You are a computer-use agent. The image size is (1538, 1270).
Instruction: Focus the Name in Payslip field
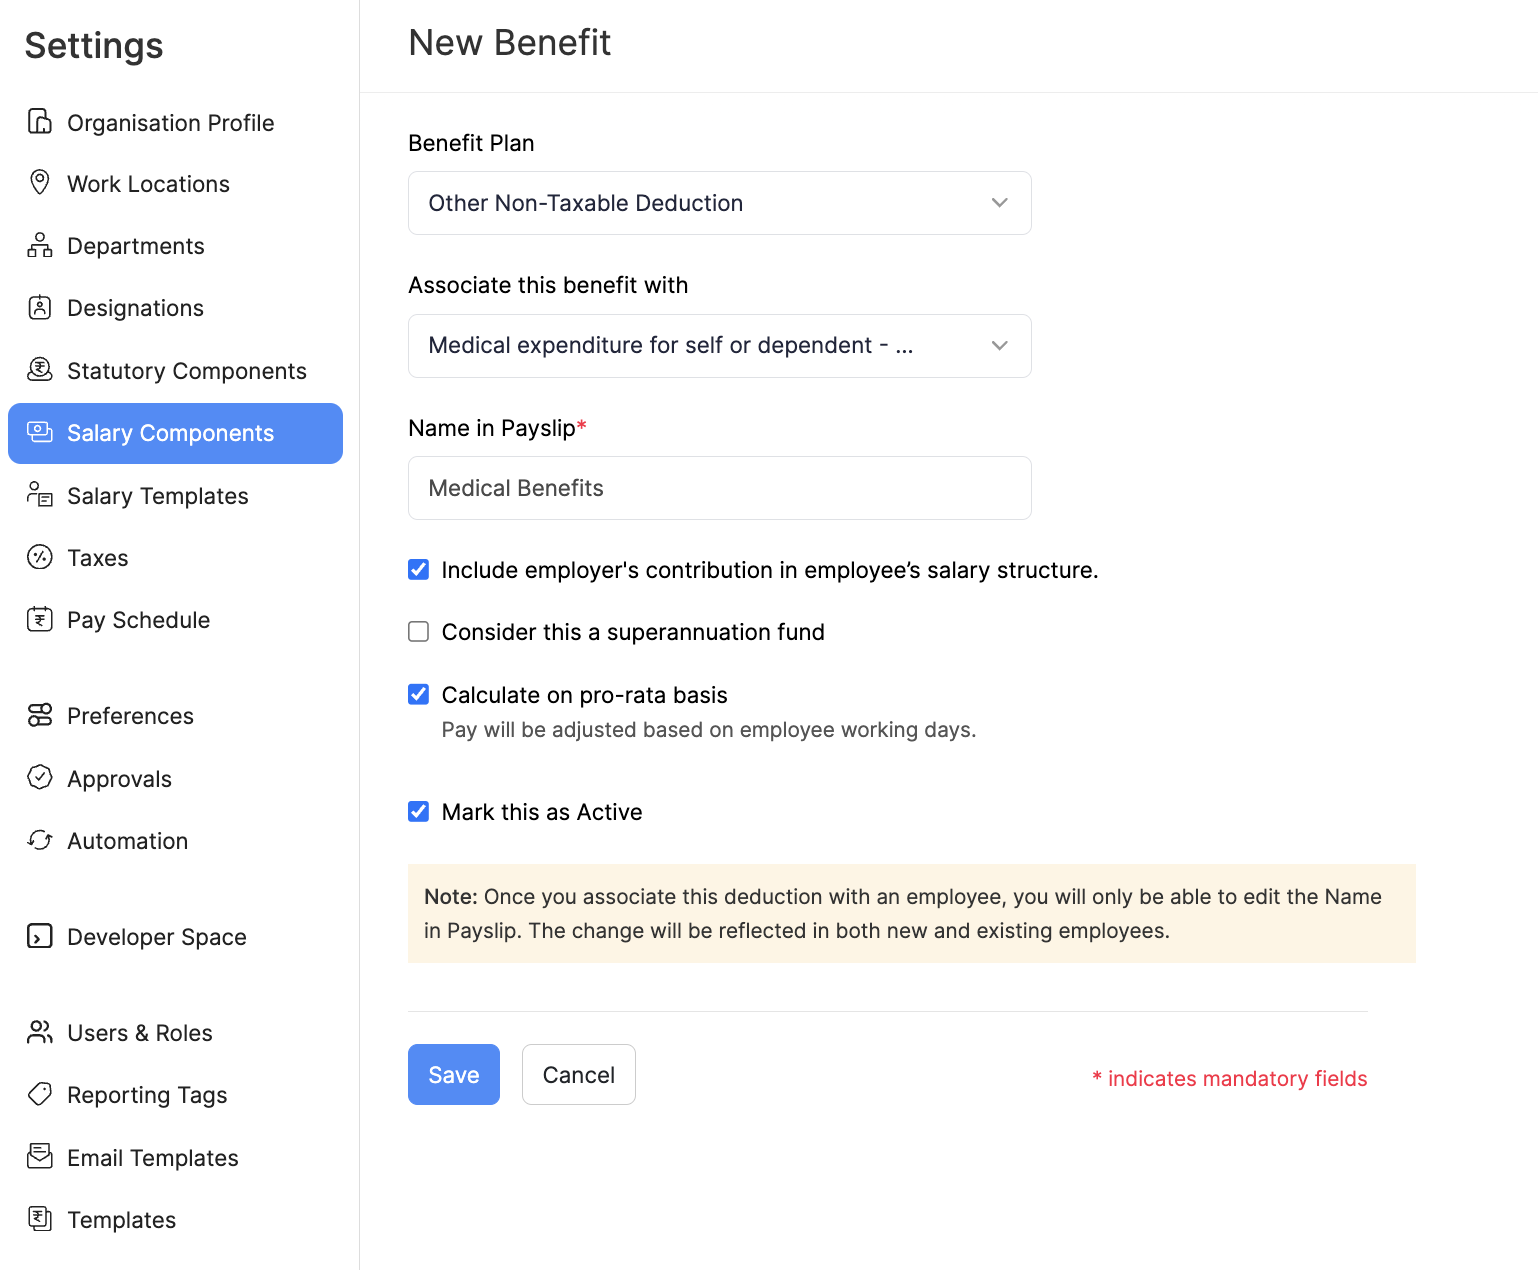[x=719, y=488]
